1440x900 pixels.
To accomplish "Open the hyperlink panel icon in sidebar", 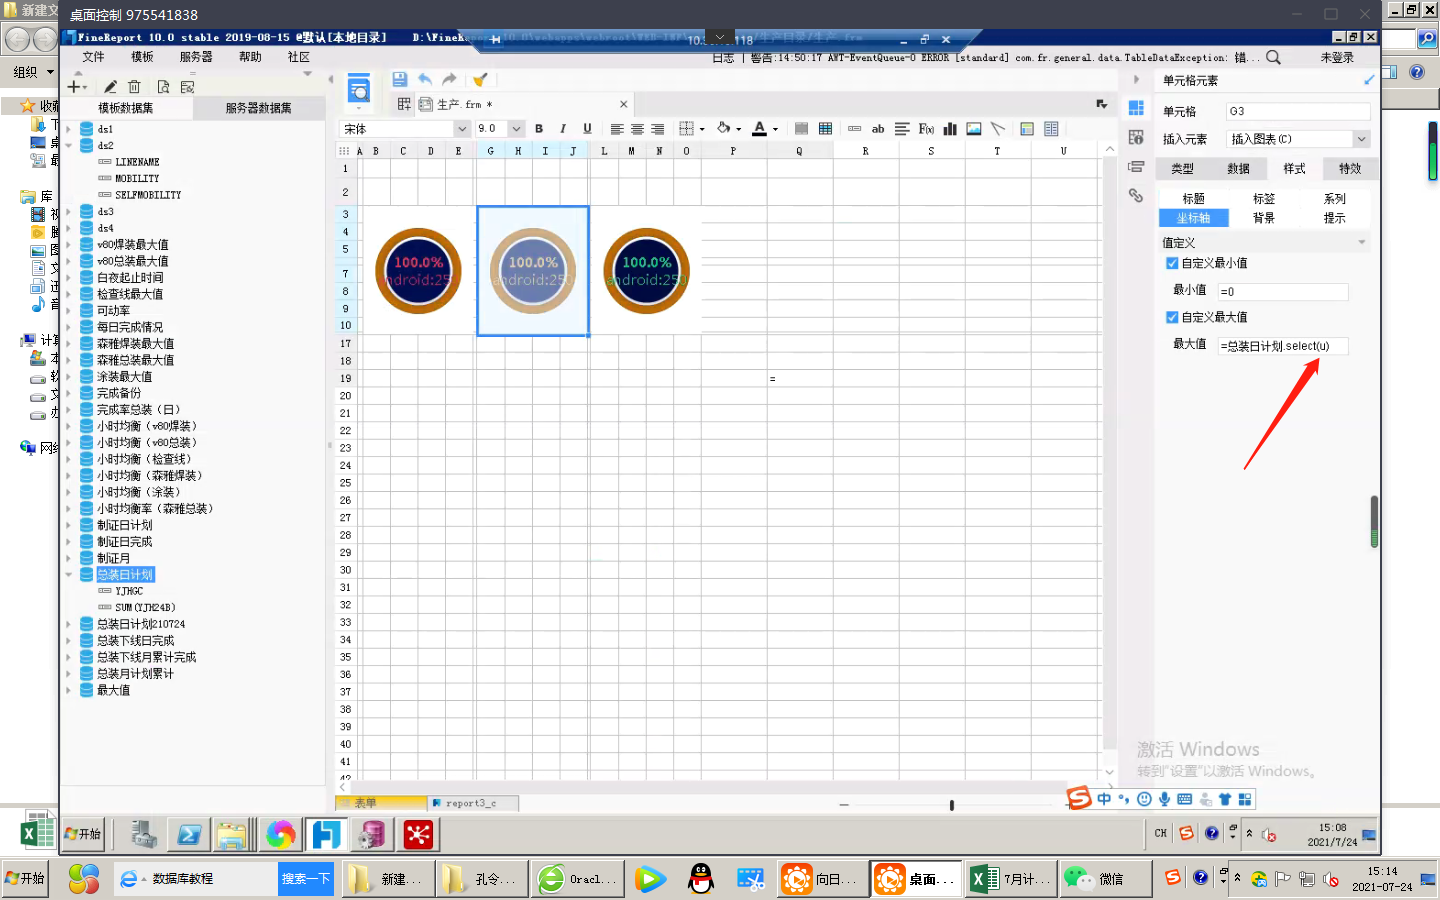I will tap(1136, 195).
